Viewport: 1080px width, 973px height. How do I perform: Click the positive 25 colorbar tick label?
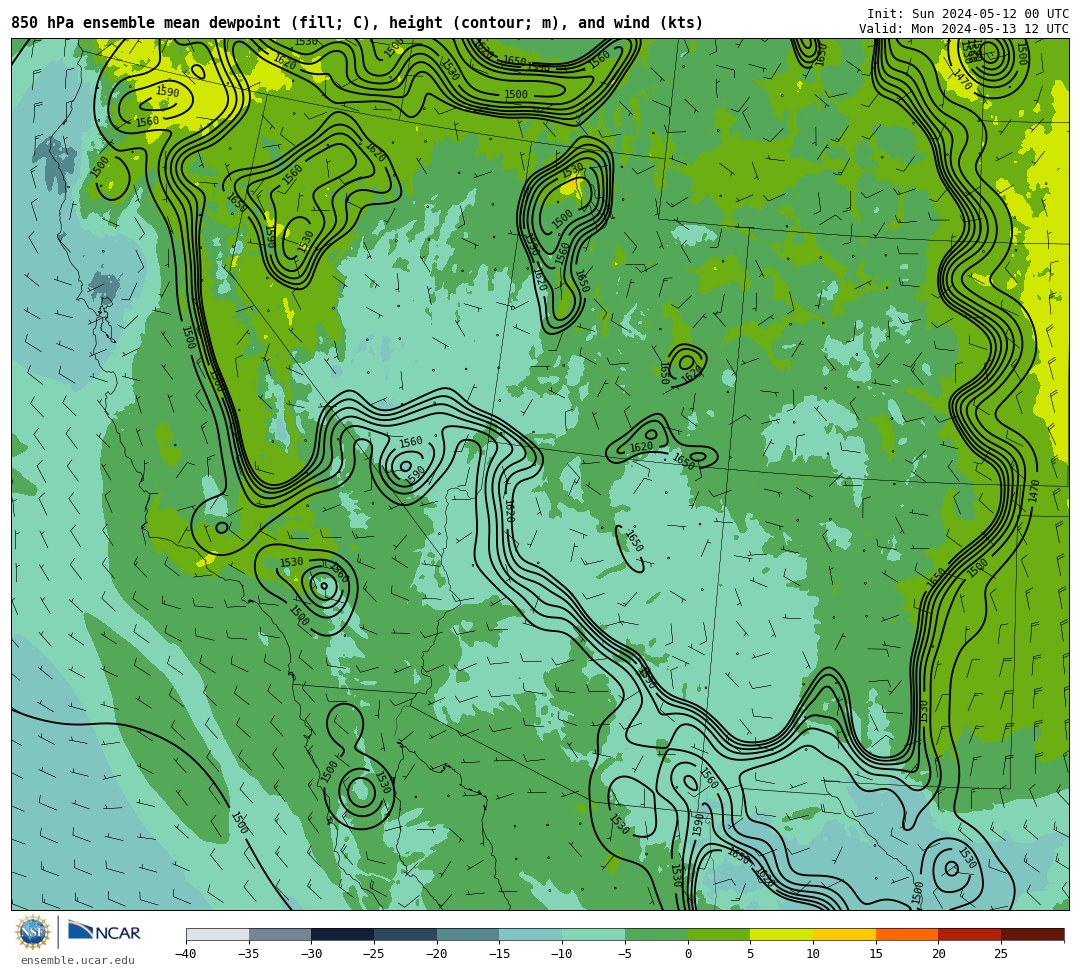click(1001, 954)
